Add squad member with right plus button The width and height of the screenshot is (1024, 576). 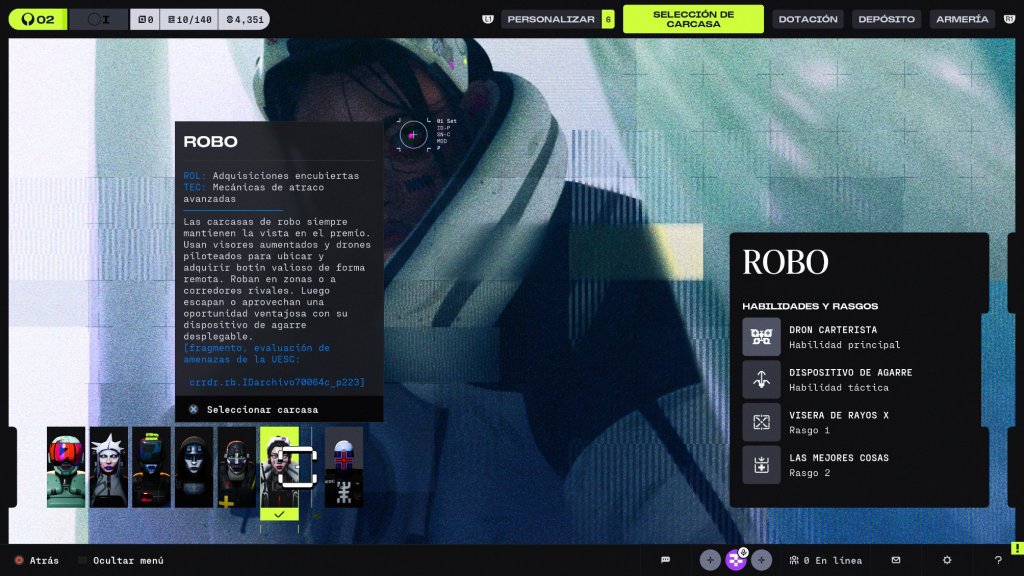[x=762, y=560]
